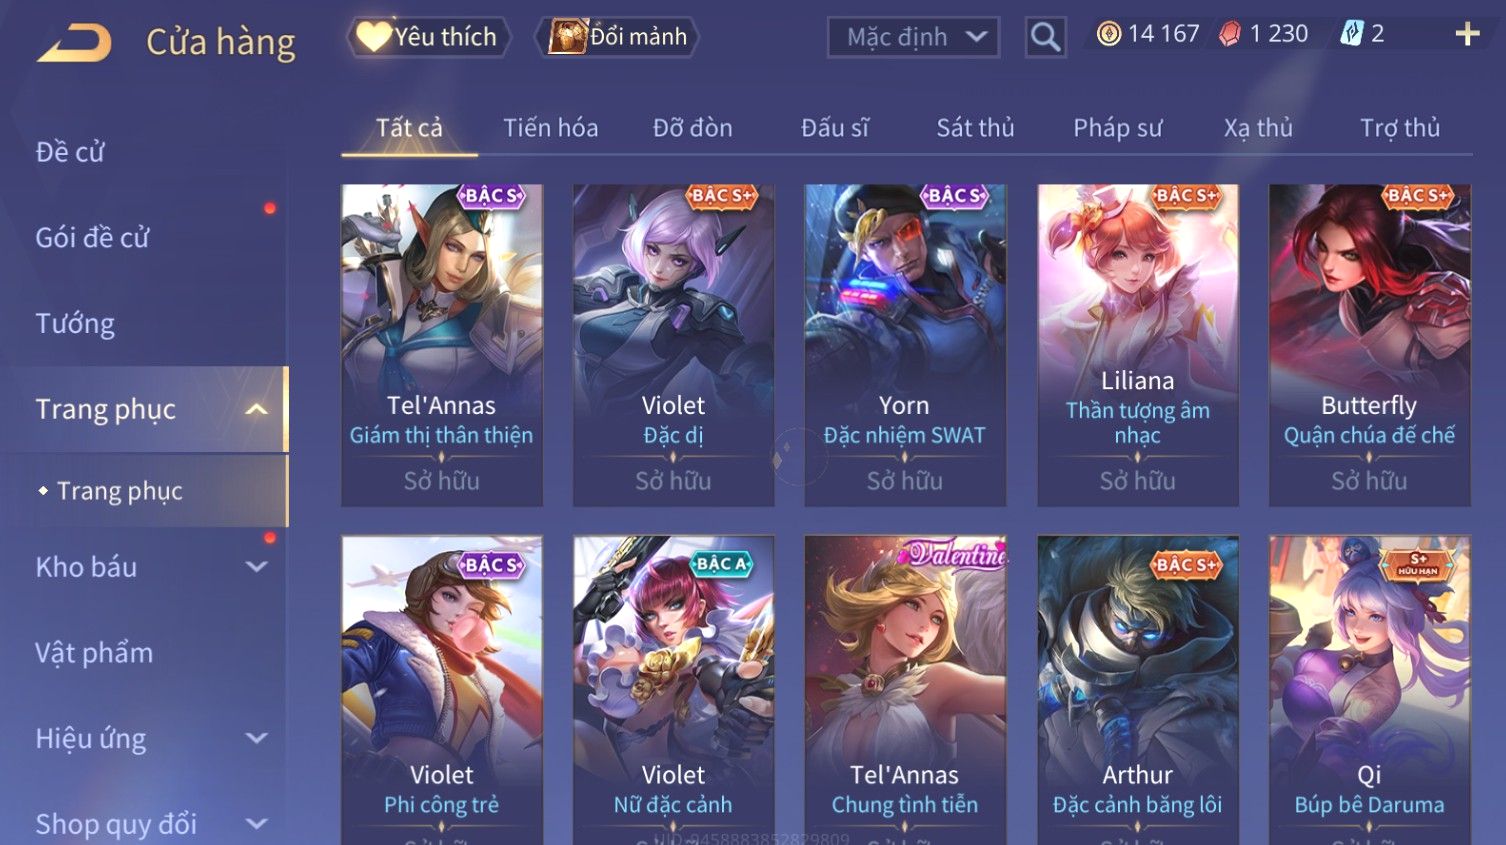1506x845 pixels.
Task: Tap the gold coin balance icon
Action: pyautogui.click(x=1108, y=34)
